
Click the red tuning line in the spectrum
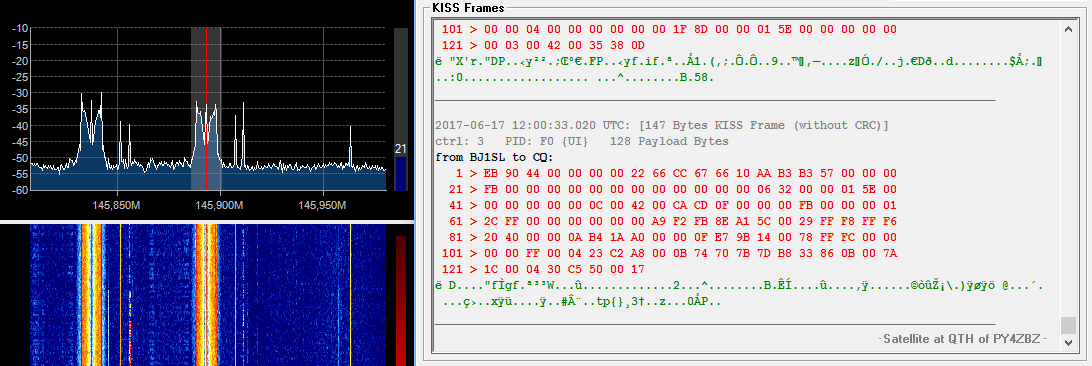tap(206, 109)
